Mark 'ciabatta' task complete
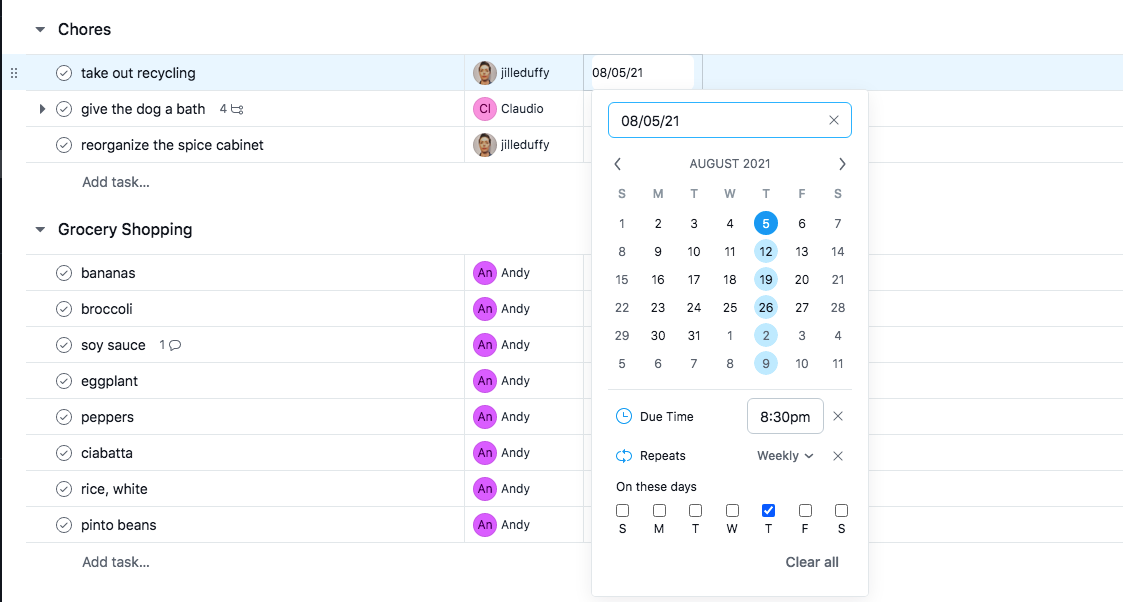 (64, 453)
